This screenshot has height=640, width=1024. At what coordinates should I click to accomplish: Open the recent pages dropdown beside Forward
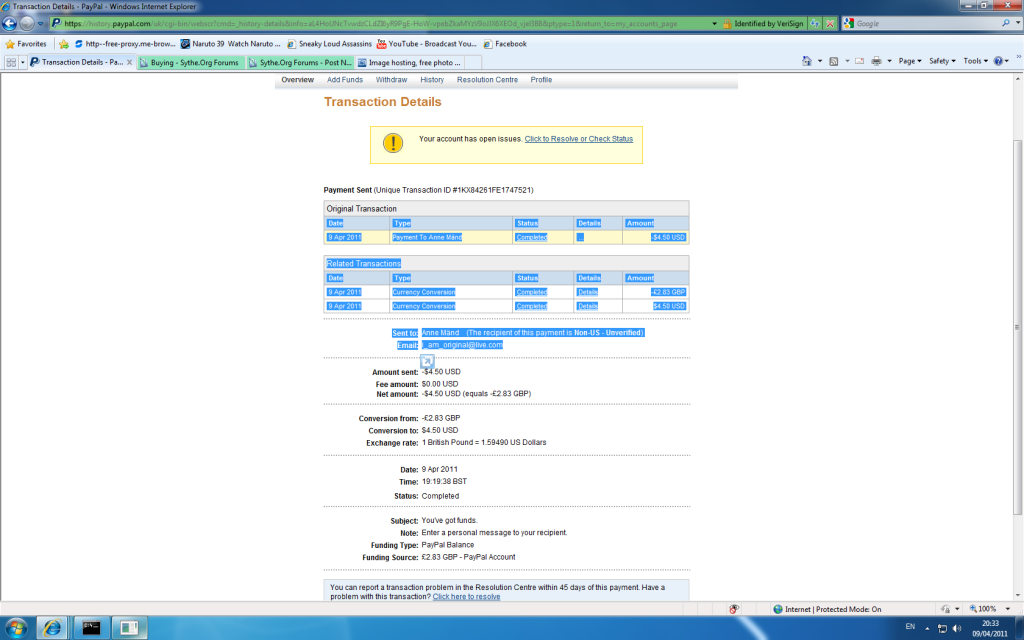tap(40, 24)
